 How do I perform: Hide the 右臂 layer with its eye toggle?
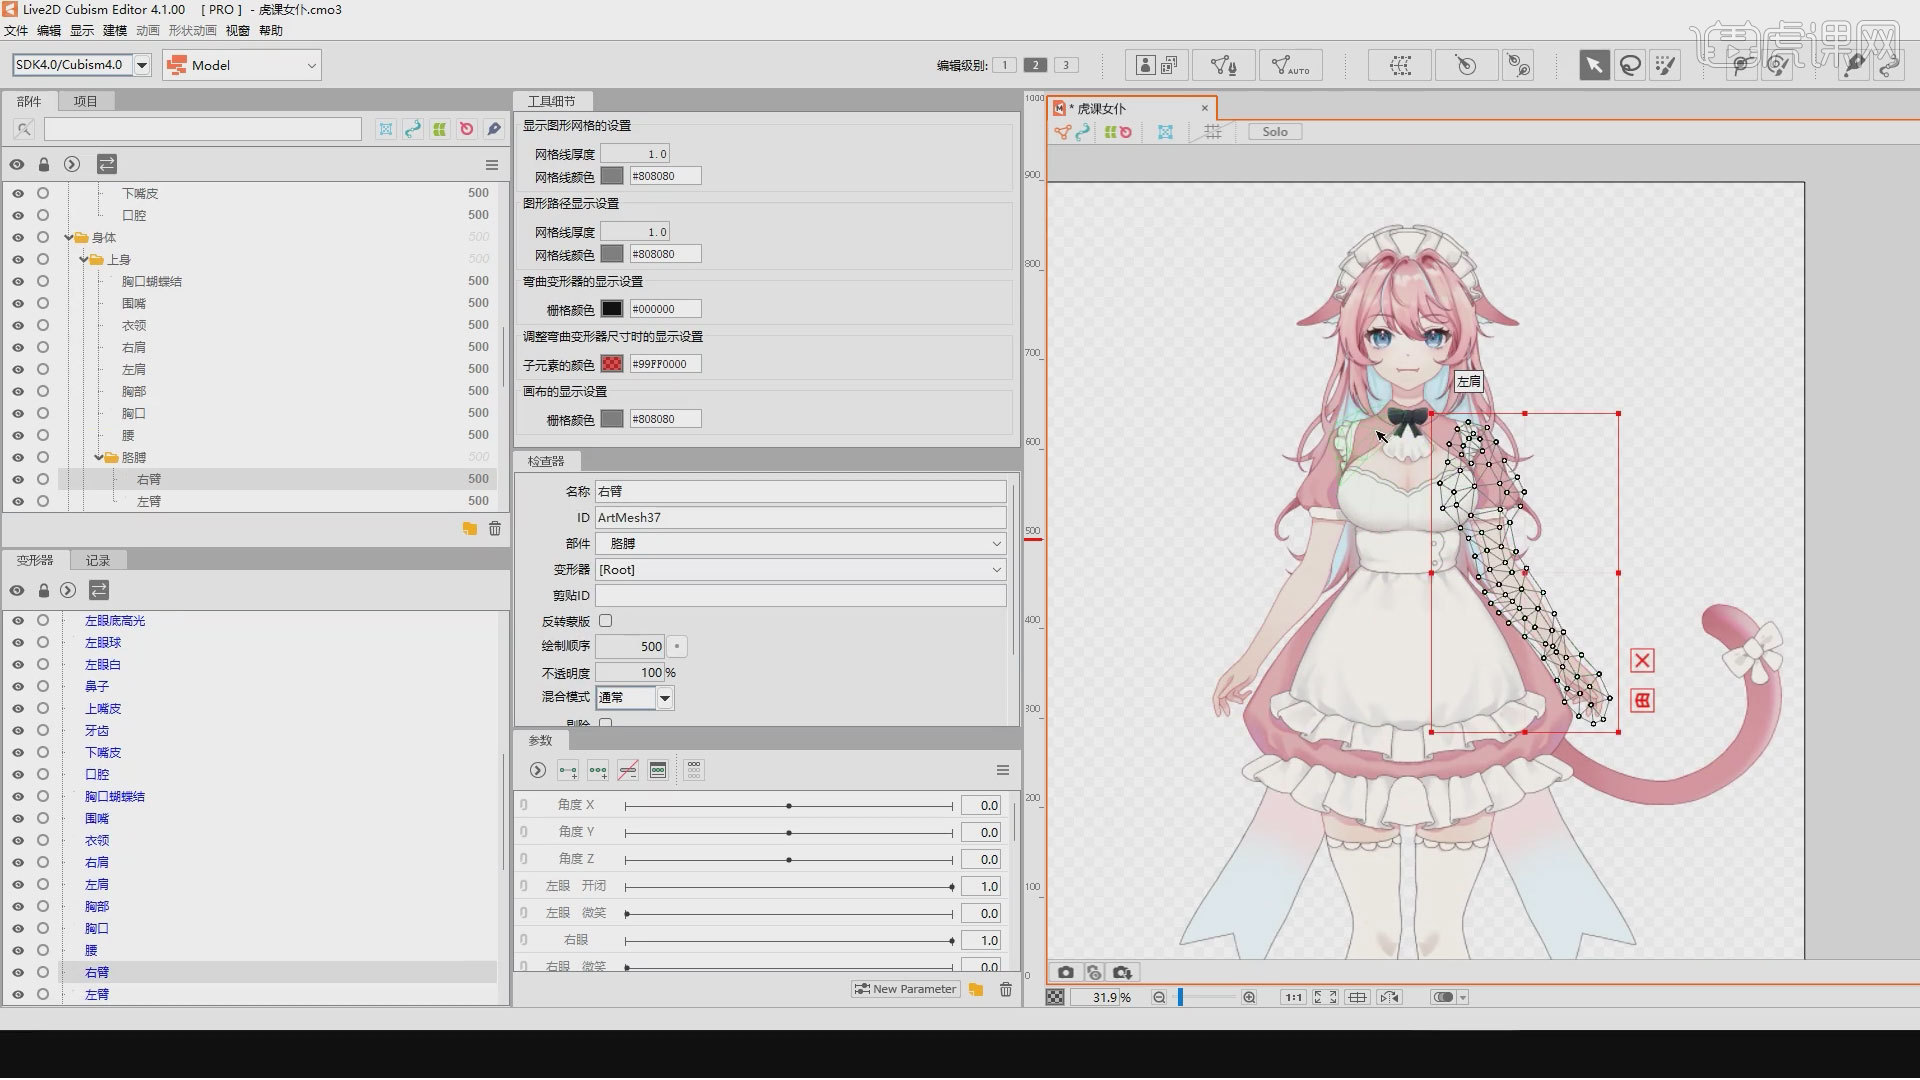click(17, 479)
